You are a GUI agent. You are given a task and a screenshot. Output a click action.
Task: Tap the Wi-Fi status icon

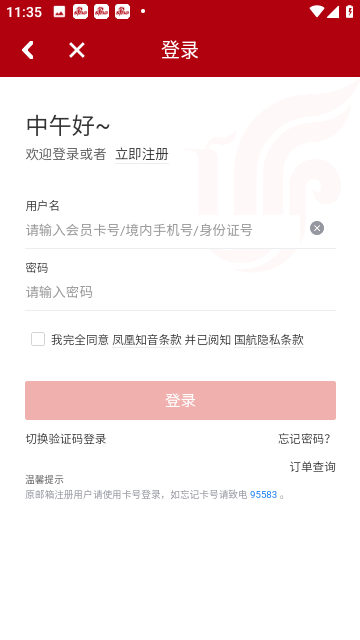[317, 11]
